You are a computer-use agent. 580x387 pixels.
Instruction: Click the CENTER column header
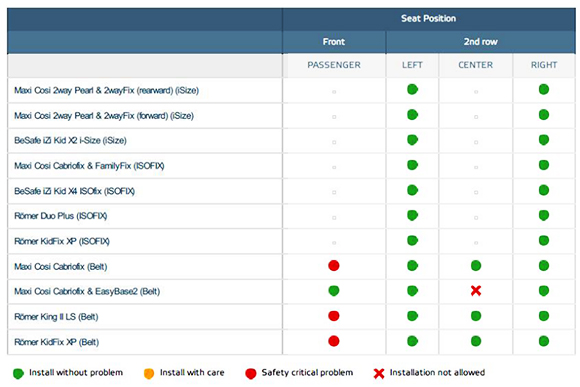(x=476, y=65)
